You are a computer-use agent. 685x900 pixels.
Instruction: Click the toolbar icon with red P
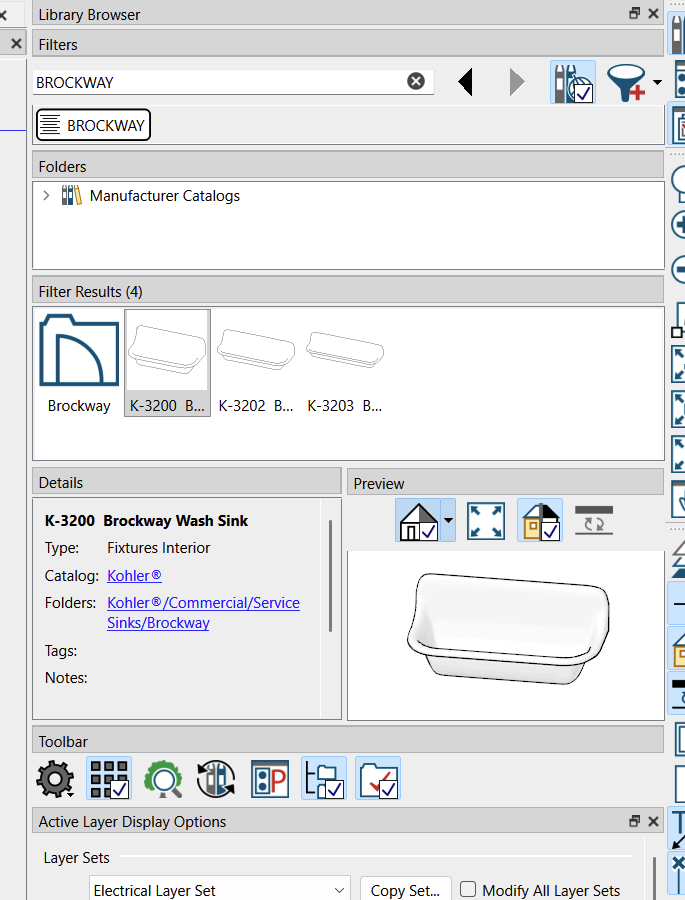tap(270, 779)
